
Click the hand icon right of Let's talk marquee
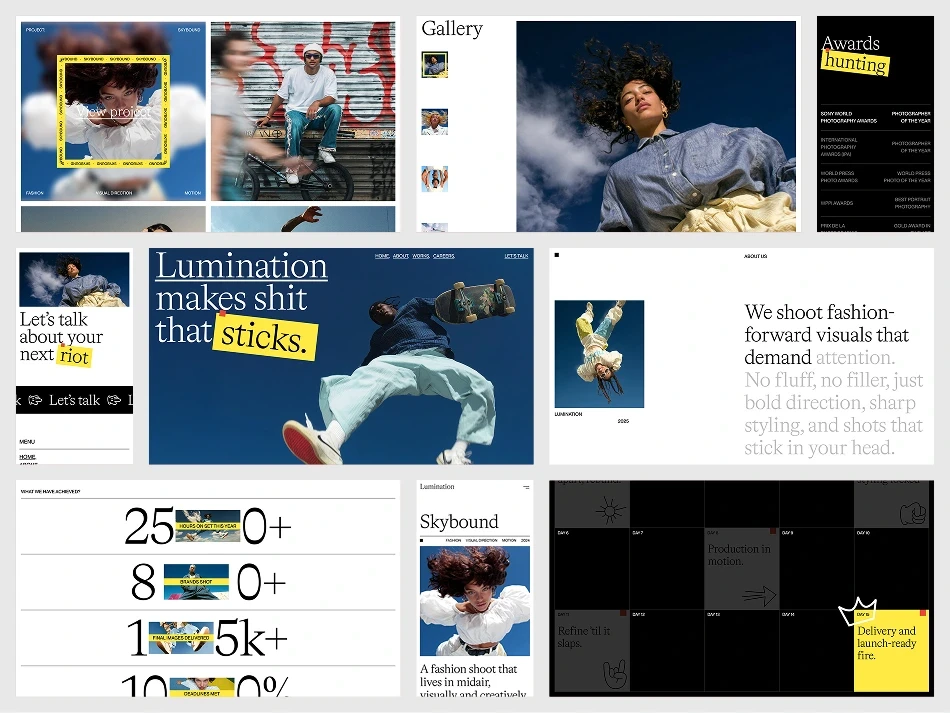(x=114, y=400)
